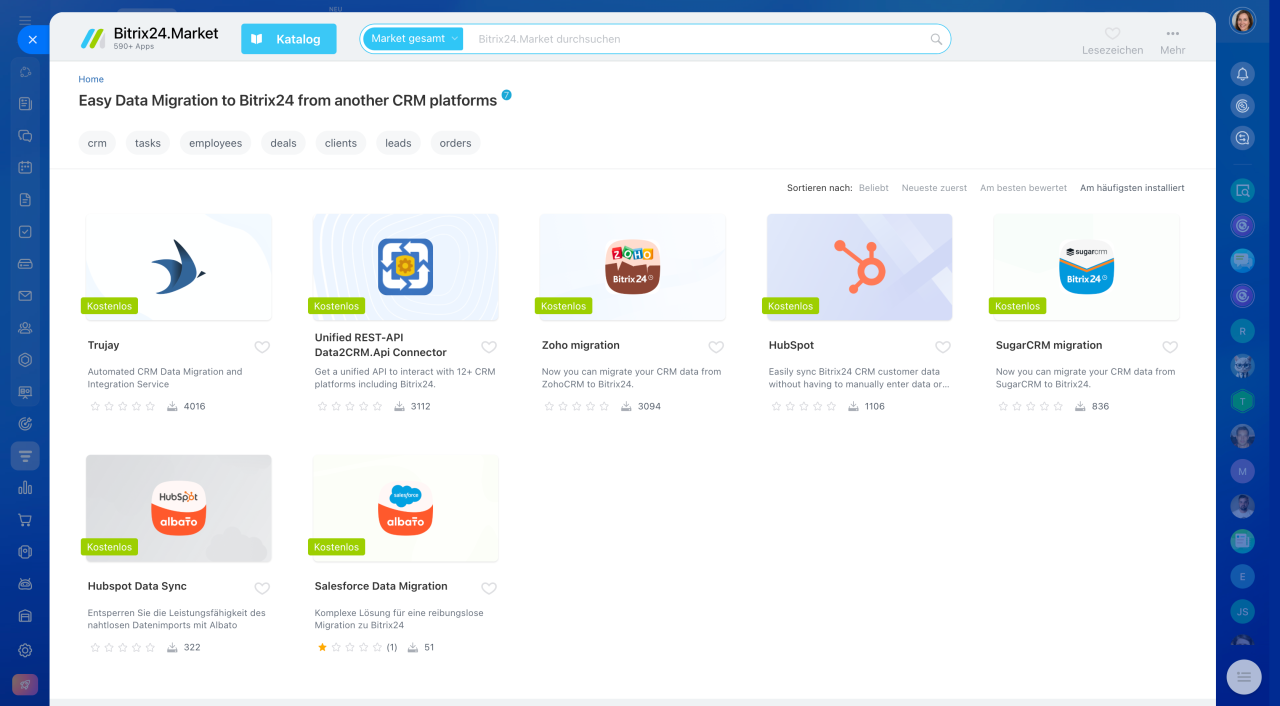Open the people group icon in left sidebar
1280x706 pixels.
25,328
